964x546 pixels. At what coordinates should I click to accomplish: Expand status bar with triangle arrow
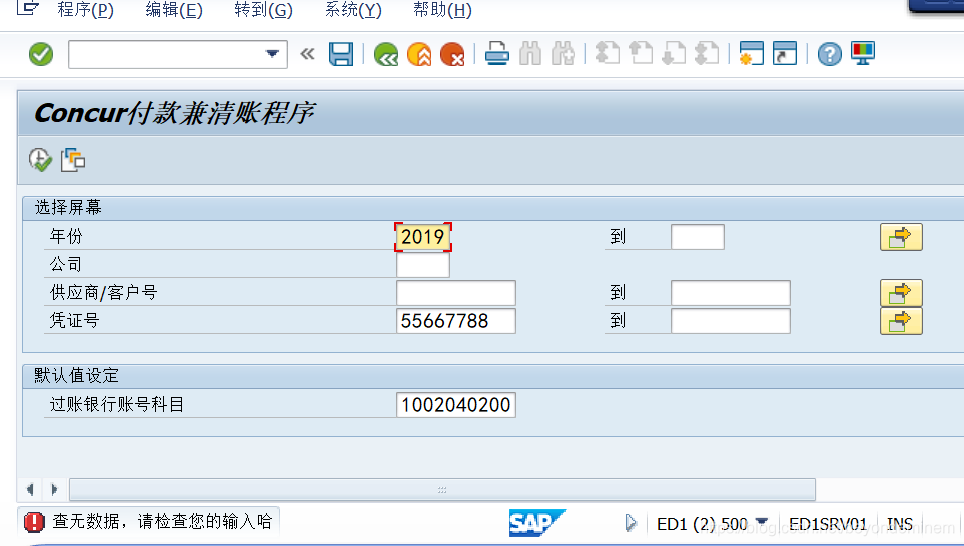(x=631, y=523)
